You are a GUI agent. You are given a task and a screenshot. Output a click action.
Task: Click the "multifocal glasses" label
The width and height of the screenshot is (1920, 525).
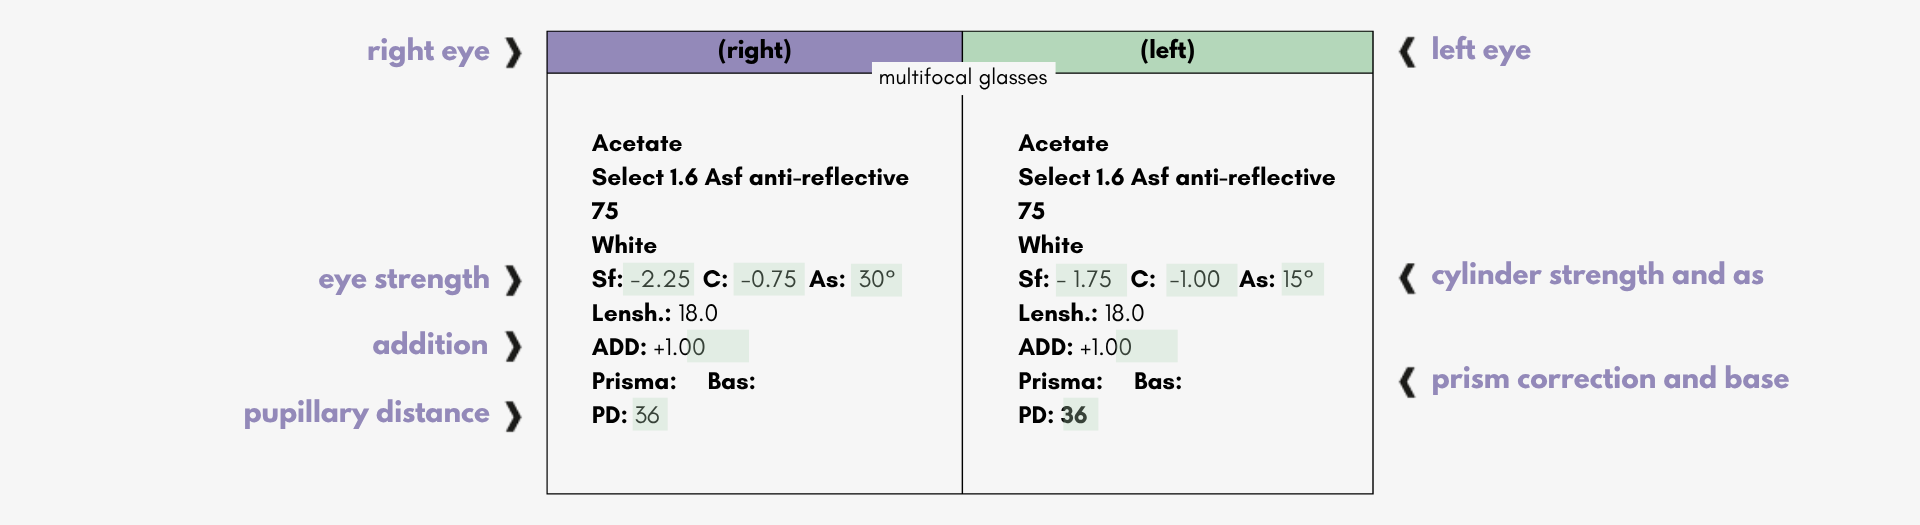point(963,78)
